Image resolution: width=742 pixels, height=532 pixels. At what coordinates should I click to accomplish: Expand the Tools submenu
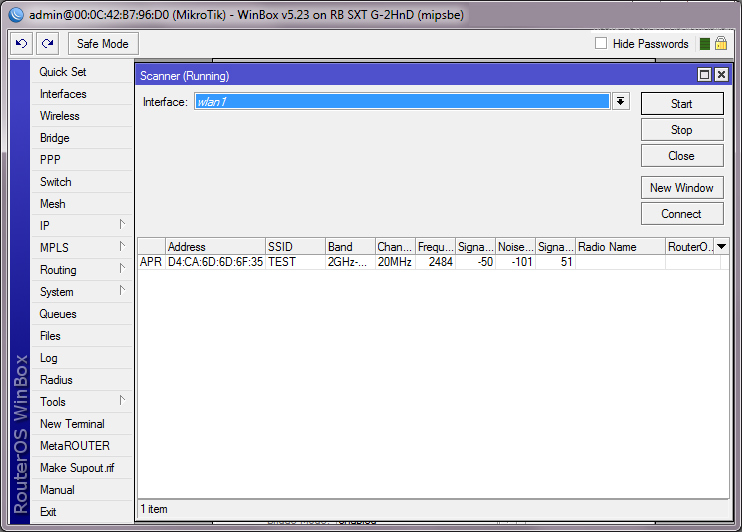pos(81,402)
